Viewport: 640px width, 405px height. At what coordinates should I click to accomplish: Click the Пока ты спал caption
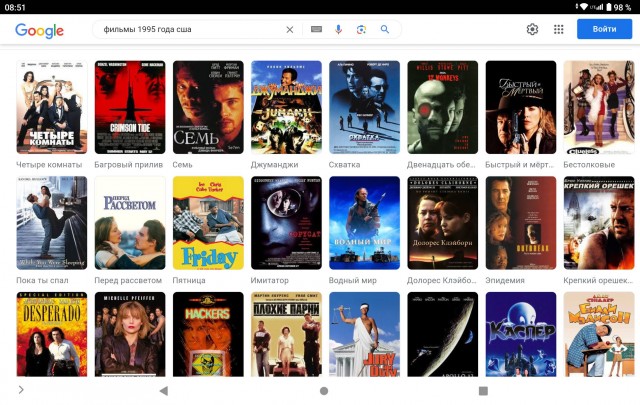[42, 280]
